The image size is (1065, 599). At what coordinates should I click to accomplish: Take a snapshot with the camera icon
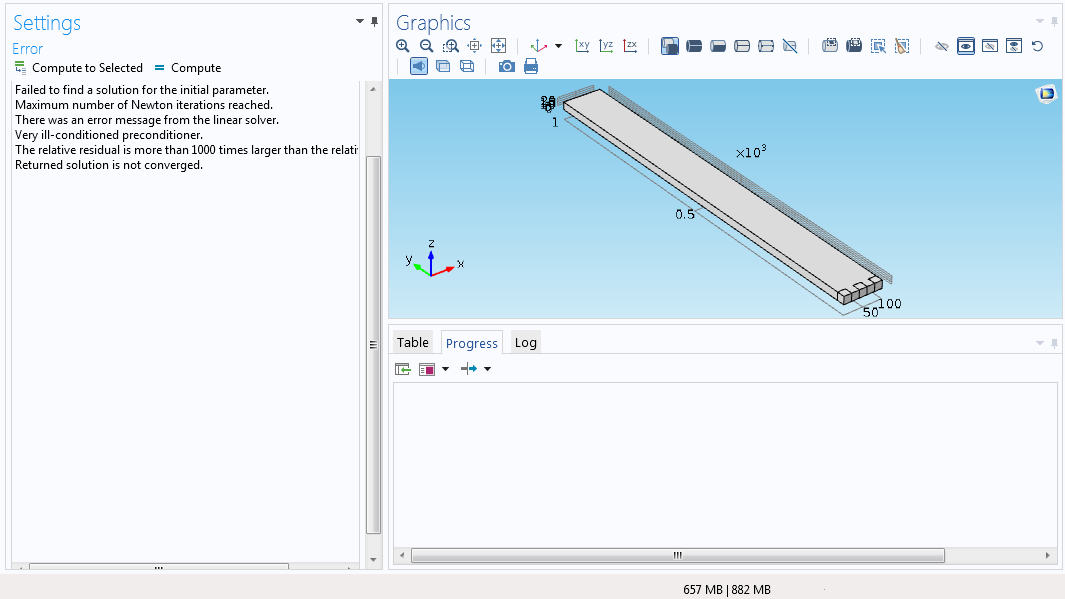point(507,66)
